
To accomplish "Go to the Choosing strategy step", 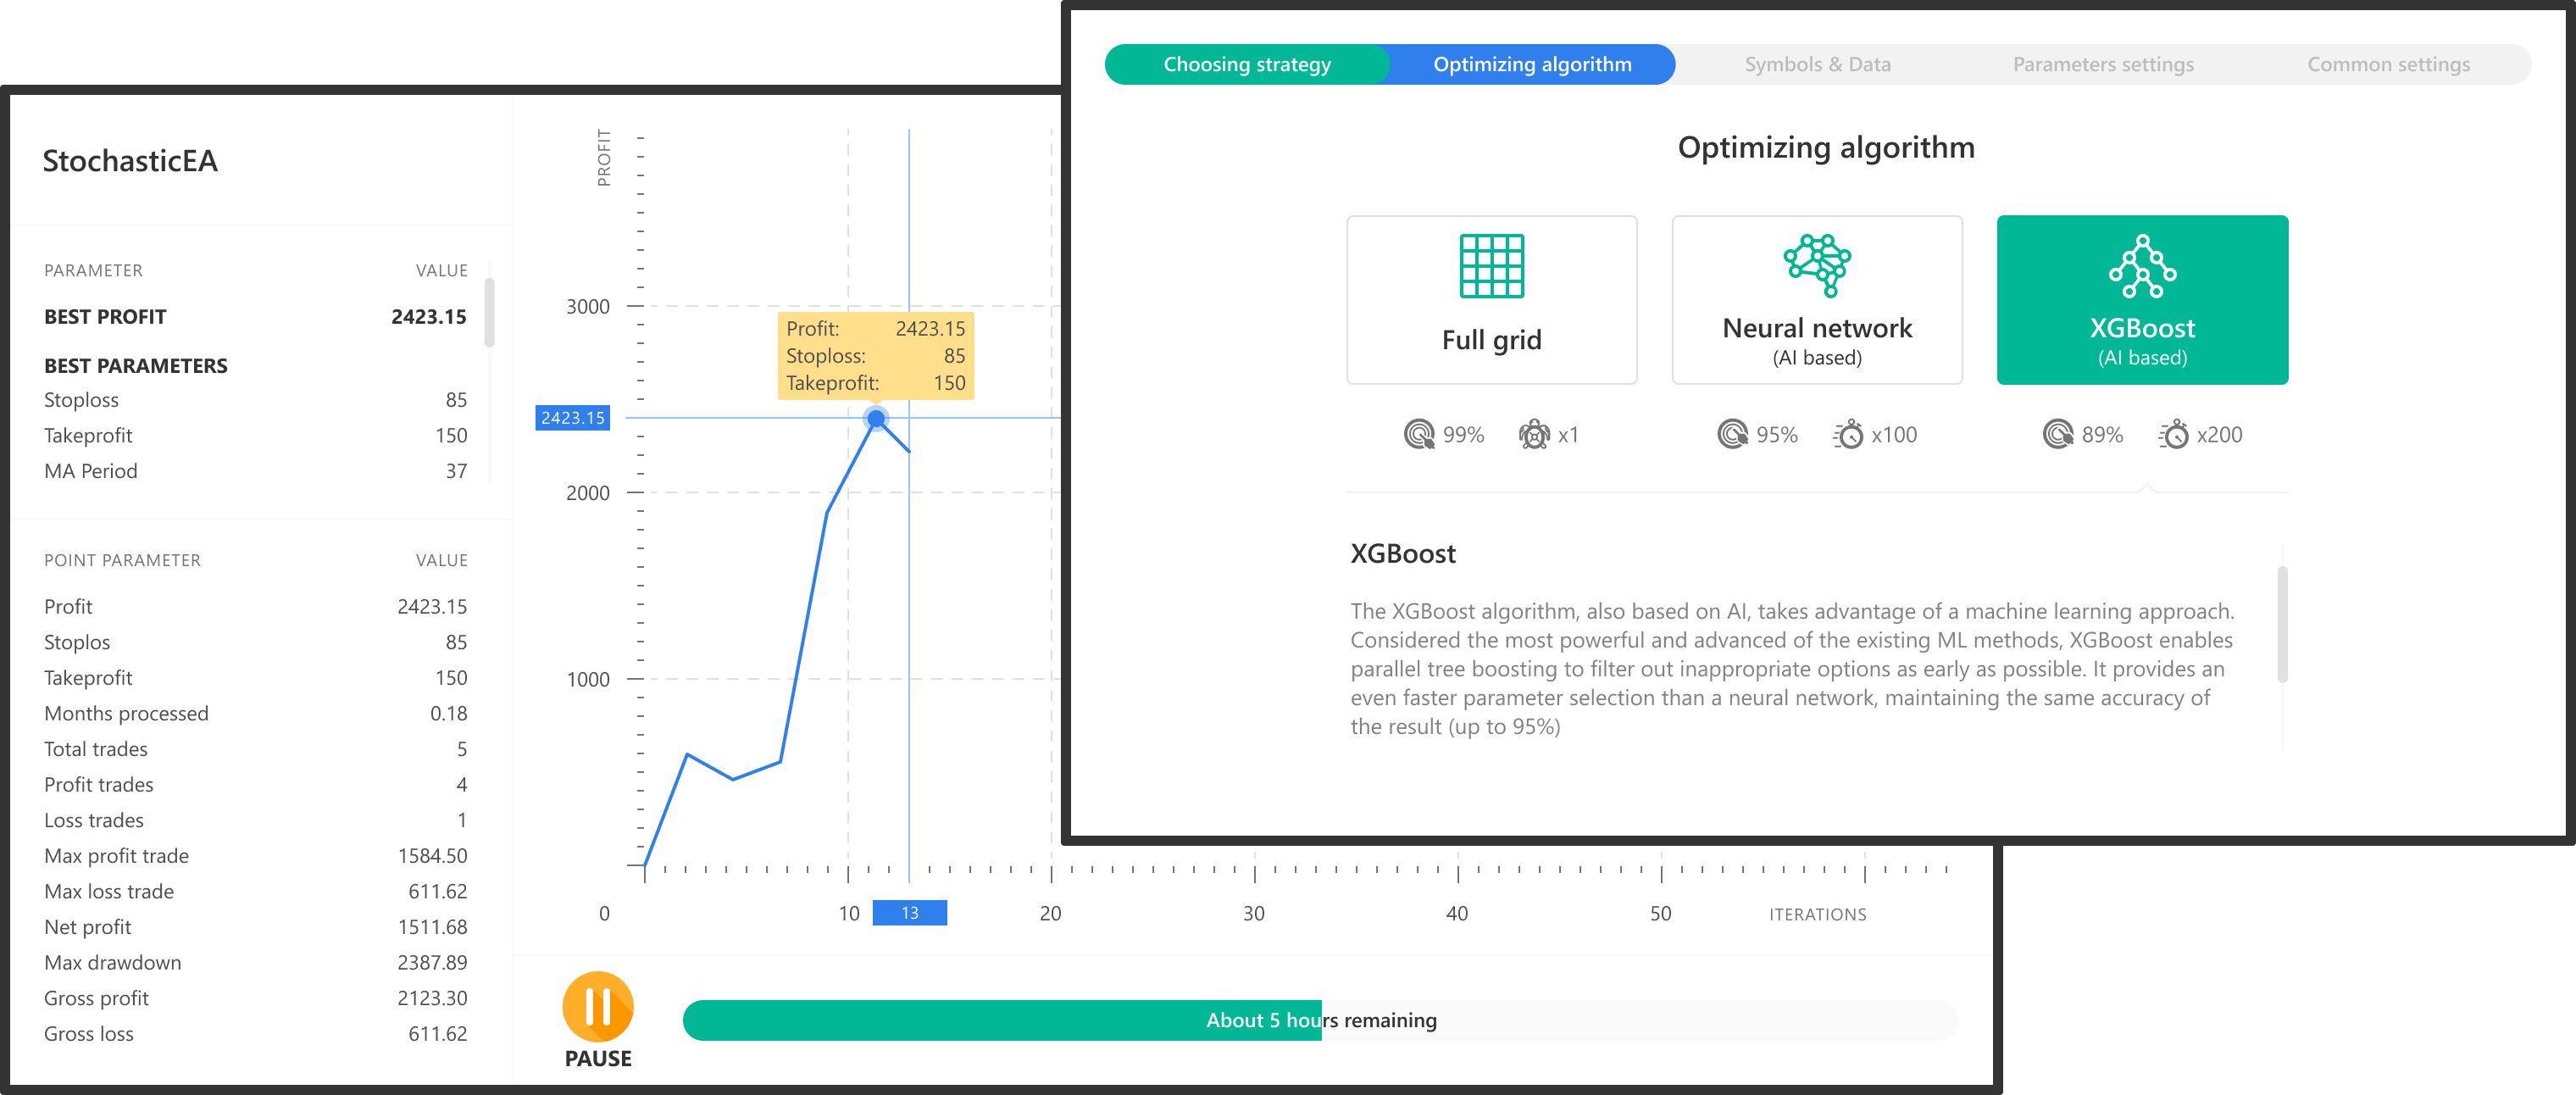I will [x=1247, y=65].
